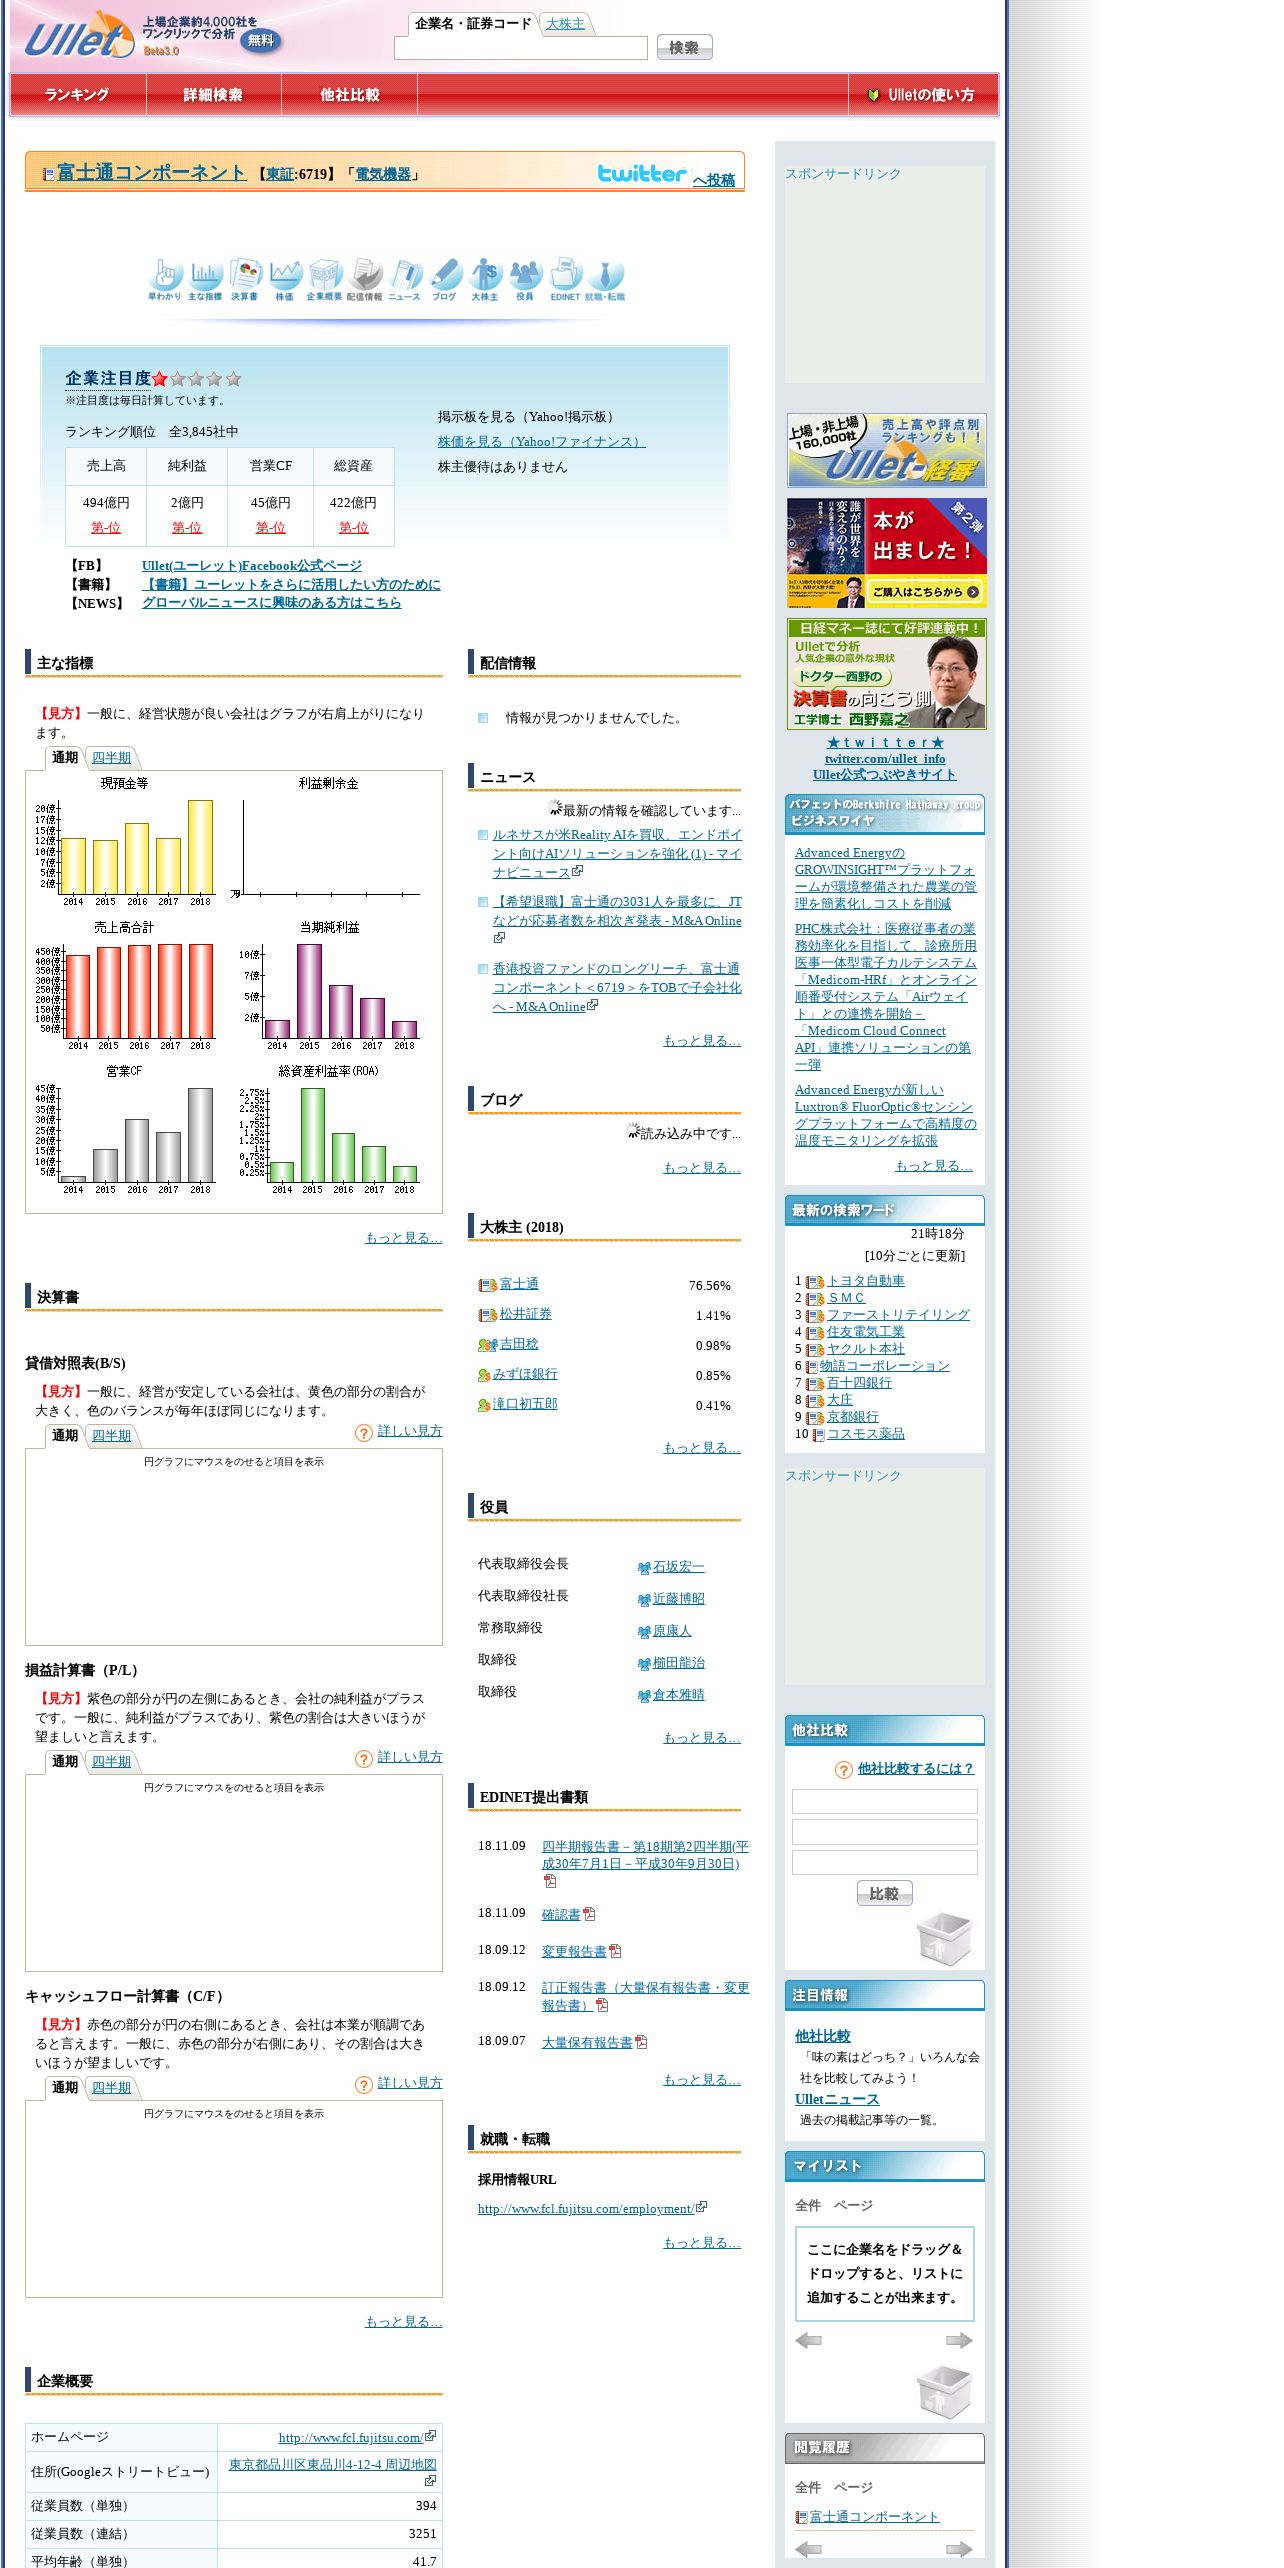Screen dimensions: 1284x2568
Task: Click マイリスト left arrow
Action: [808, 2340]
